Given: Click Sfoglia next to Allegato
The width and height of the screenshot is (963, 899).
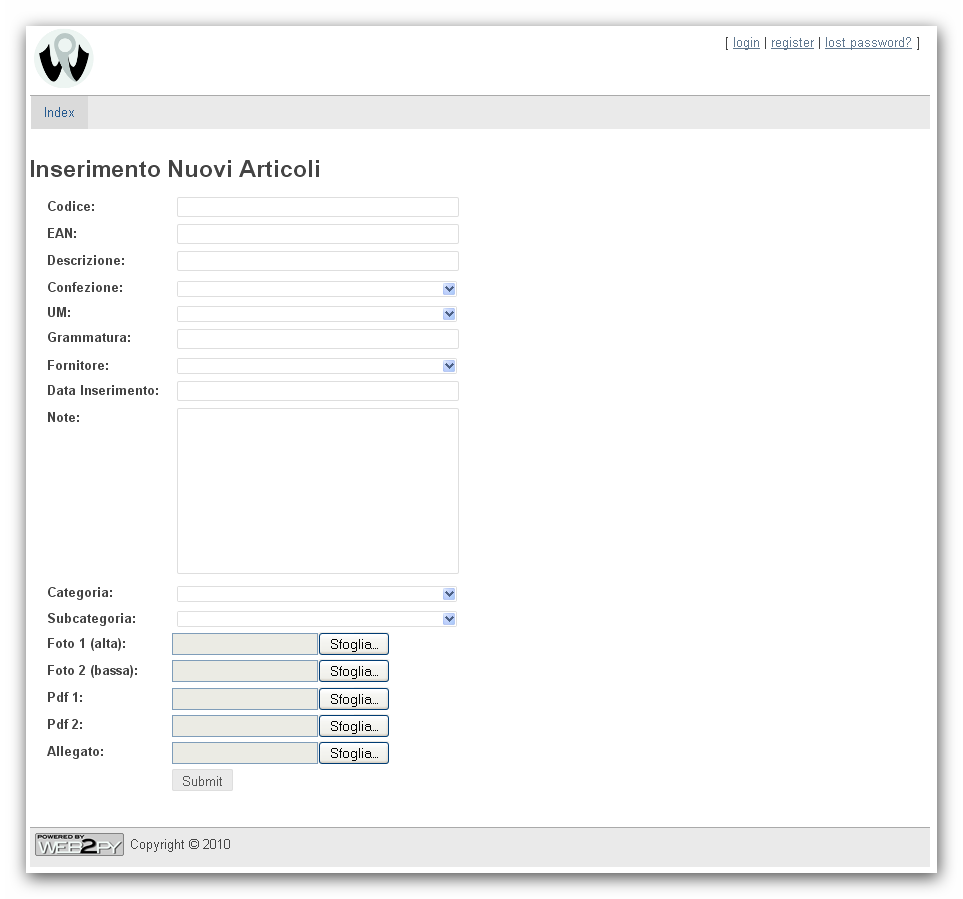Looking at the screenshot, I should pos(353,752).
